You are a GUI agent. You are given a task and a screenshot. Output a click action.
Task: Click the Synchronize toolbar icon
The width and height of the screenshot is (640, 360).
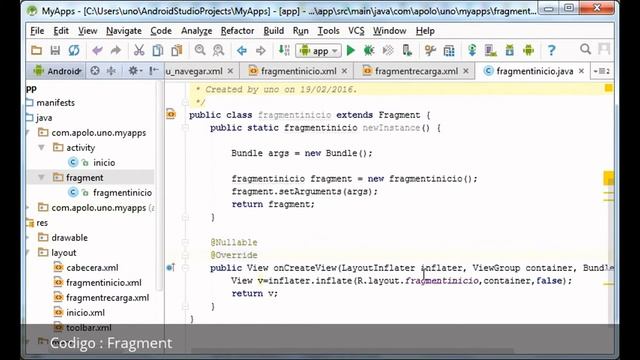click(x=74, y=50)
